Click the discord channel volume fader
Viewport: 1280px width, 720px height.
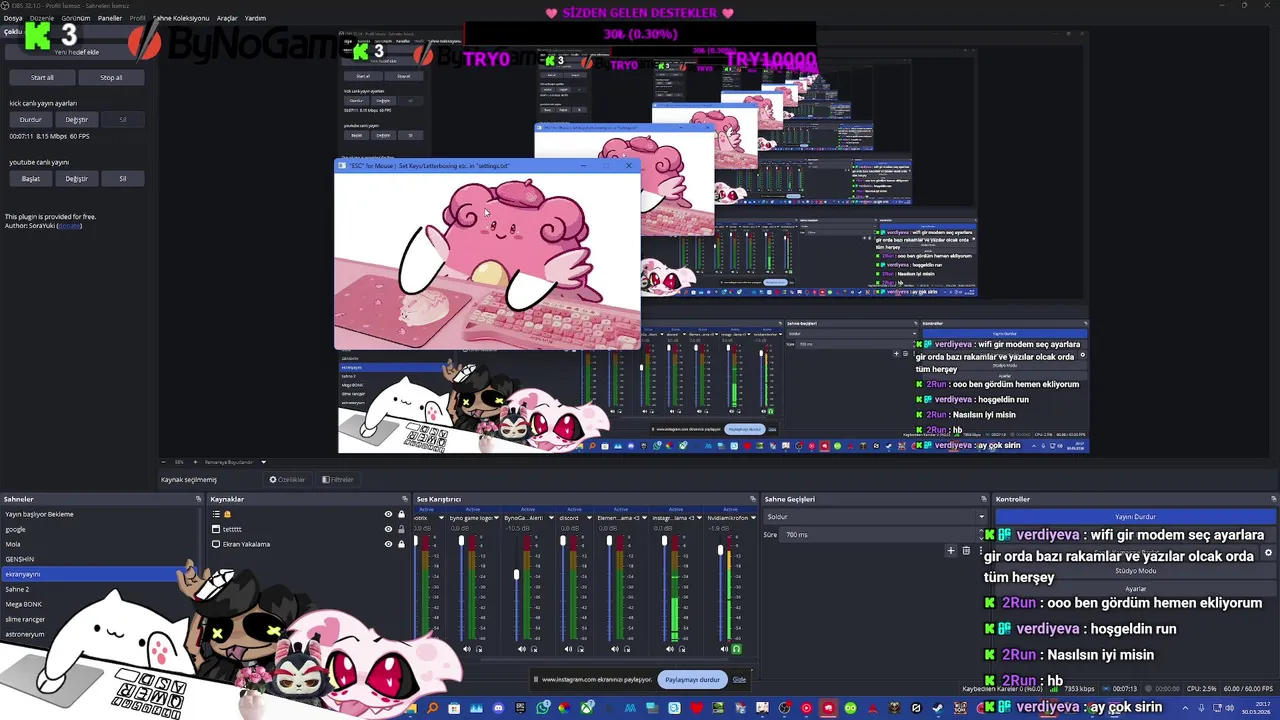(563, 540)
